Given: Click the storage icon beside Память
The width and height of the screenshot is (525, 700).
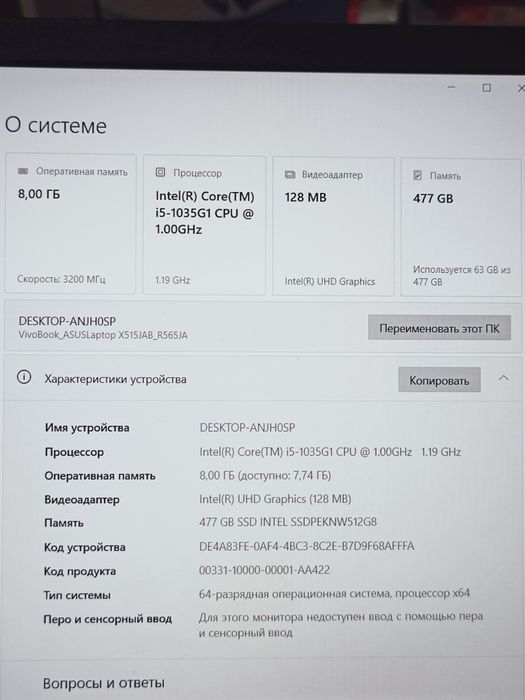Looking at the screenshot, I should [x=417, y=175].
